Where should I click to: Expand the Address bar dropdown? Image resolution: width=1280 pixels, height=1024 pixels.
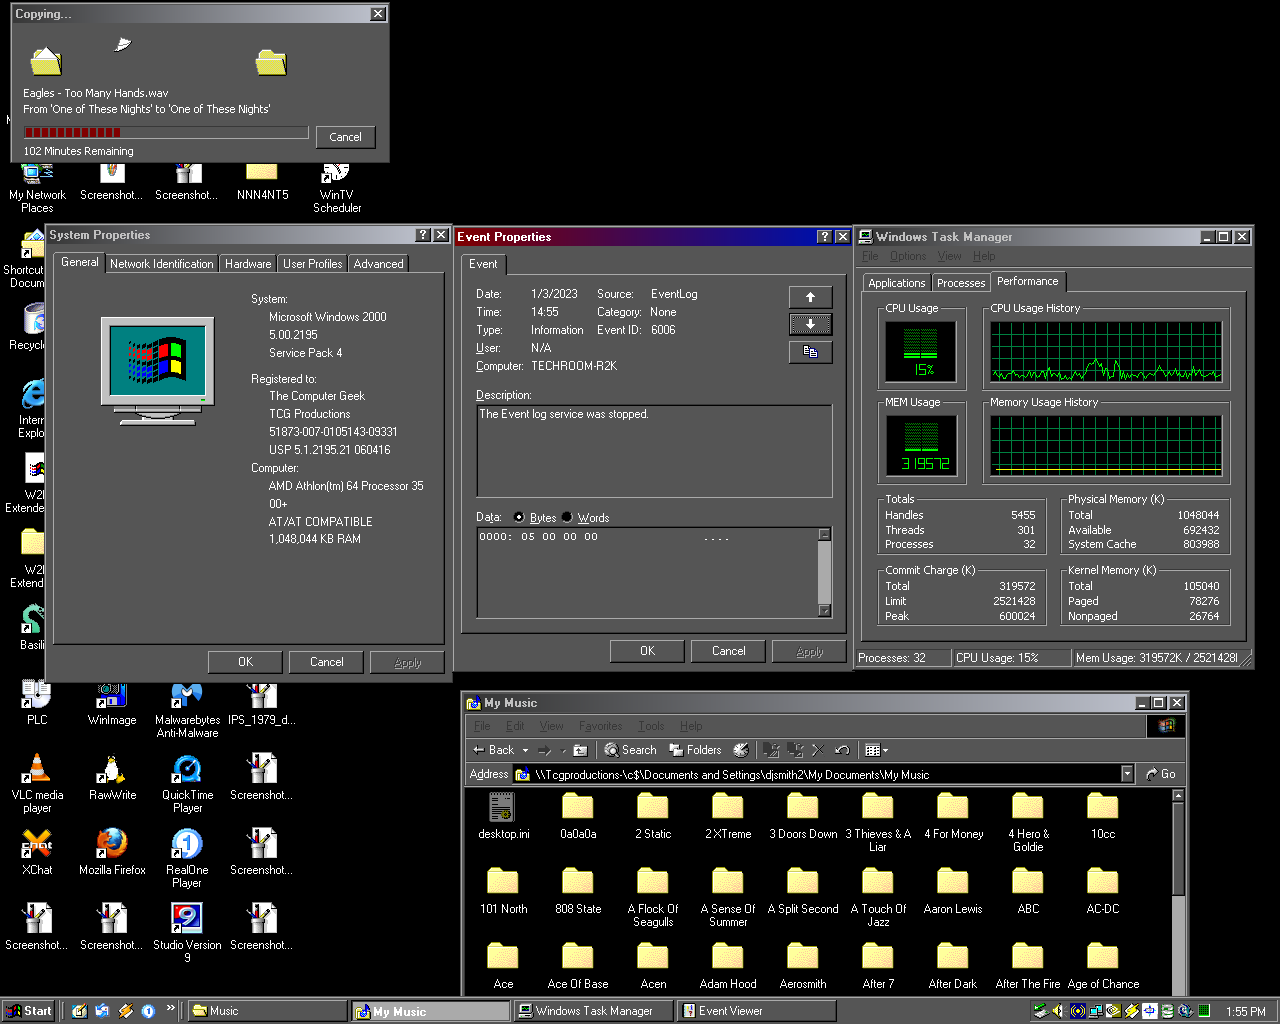pyautogui.click(x=1127, y=774)
